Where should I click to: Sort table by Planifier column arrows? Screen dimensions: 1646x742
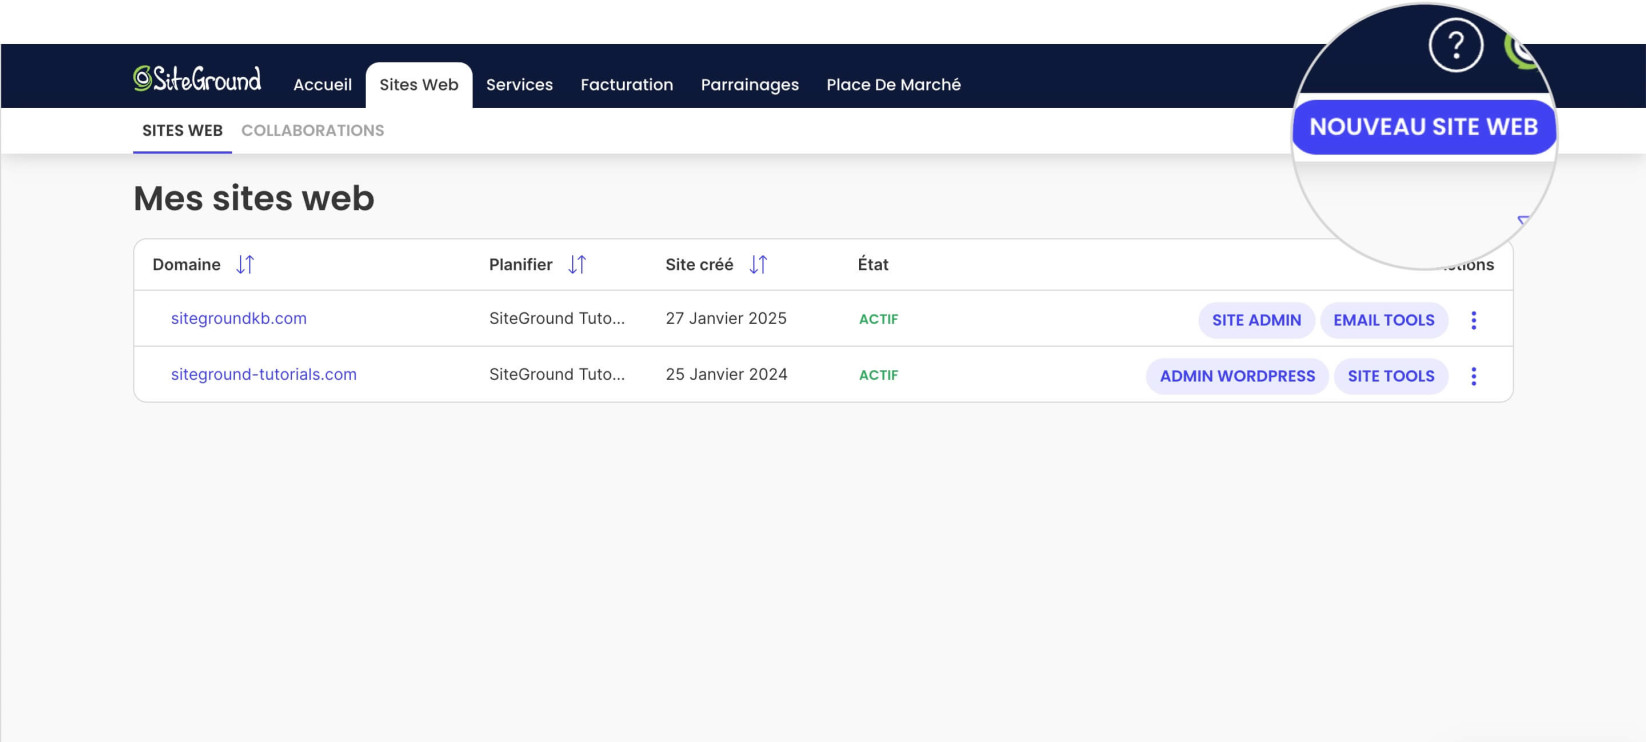pyautogui.click(x=577, y=265)
